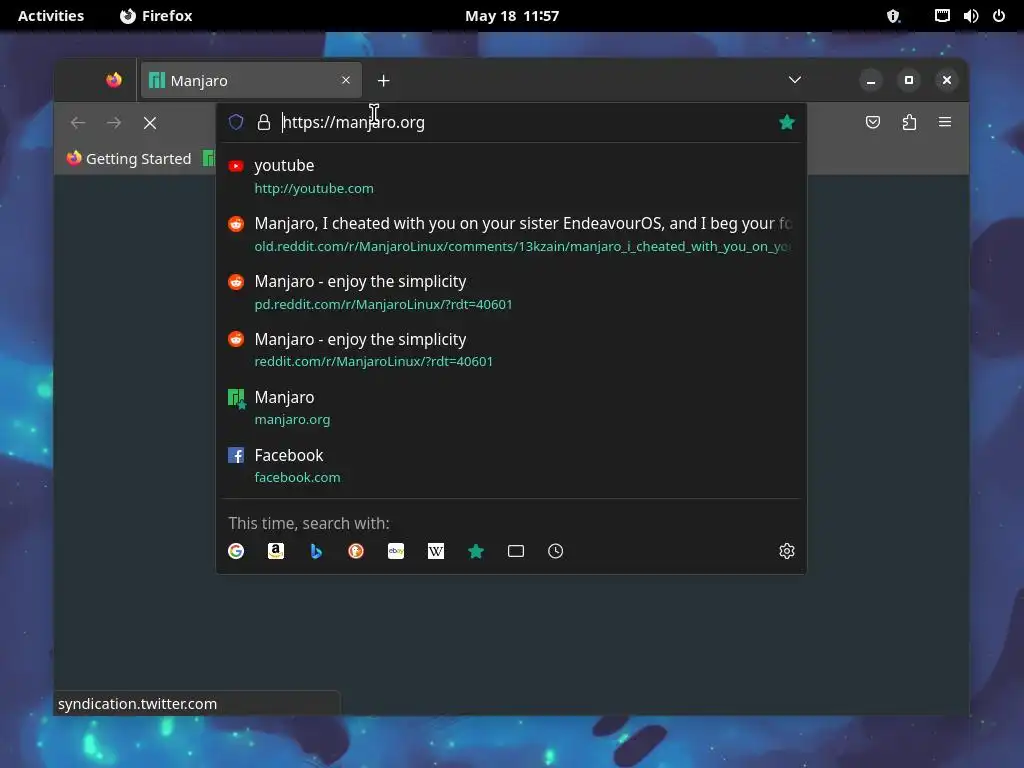Search this time with Amazon
This screenshot has width=1024, height=768.
276,551
